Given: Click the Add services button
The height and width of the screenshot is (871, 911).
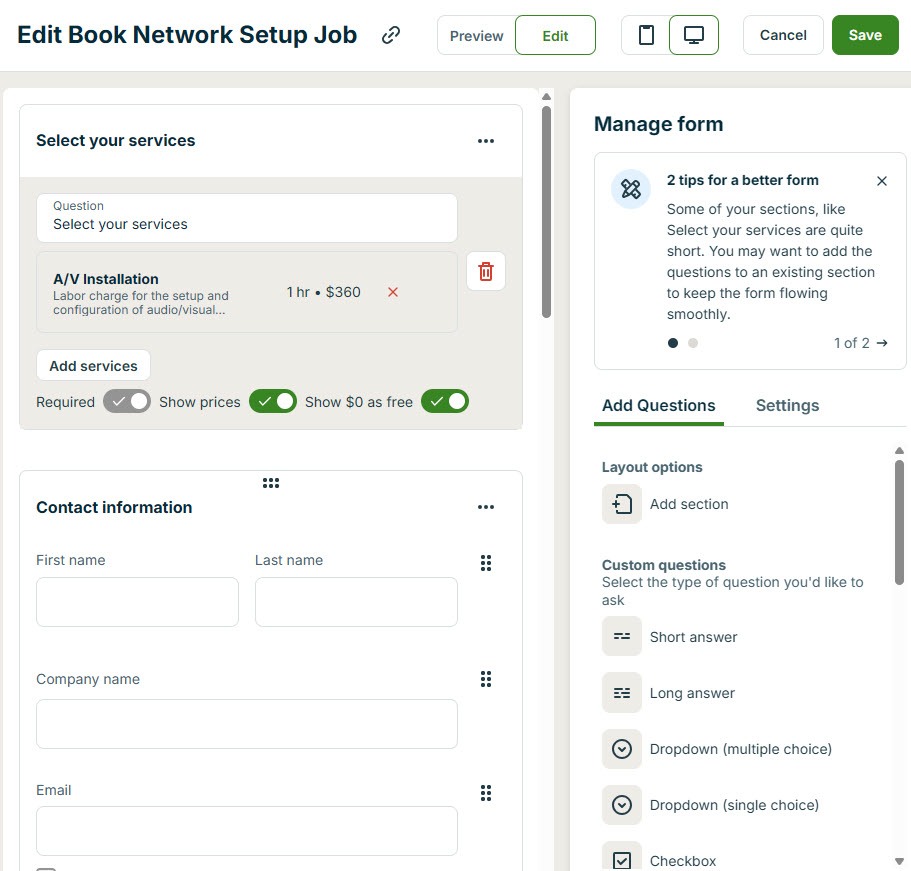Looking at the screenshot, I should pyautogui.click(x=93, y=365).
